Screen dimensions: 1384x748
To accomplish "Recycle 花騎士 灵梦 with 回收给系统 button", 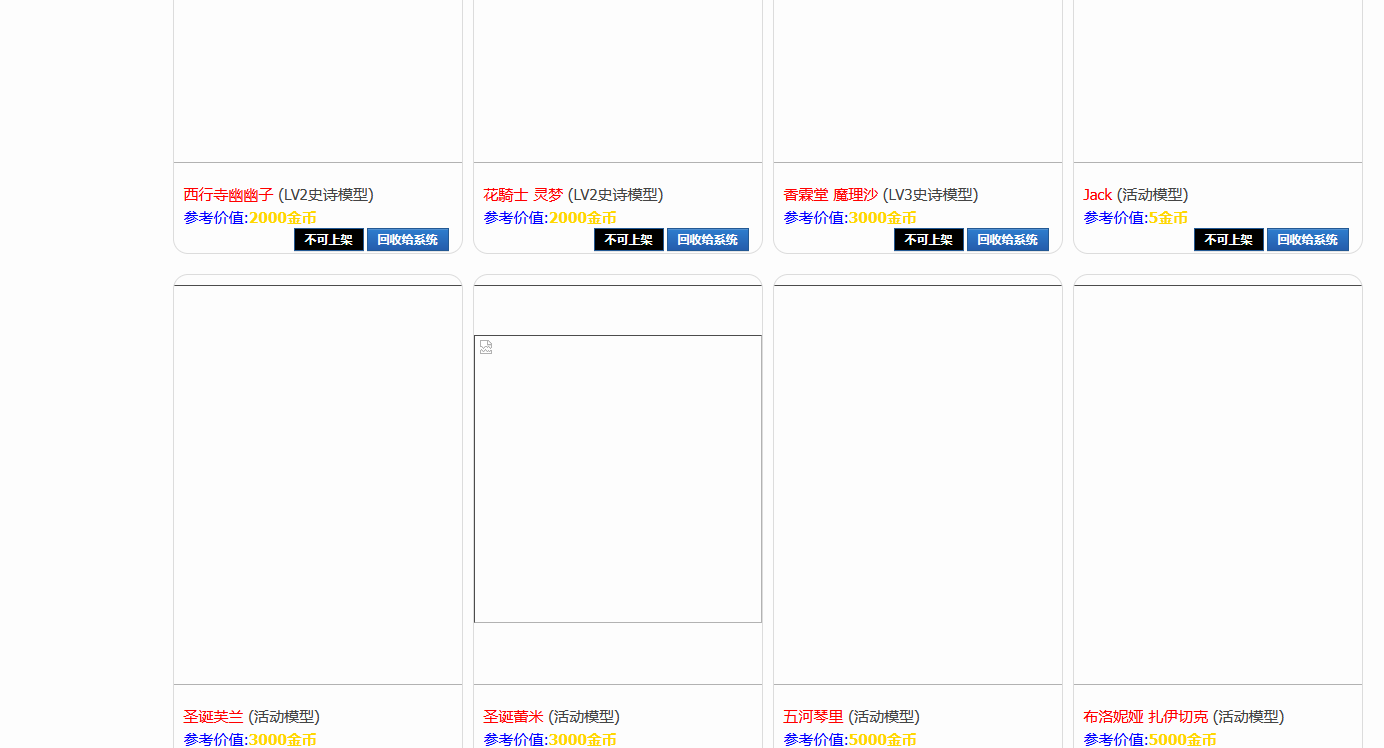I will 707,240.
